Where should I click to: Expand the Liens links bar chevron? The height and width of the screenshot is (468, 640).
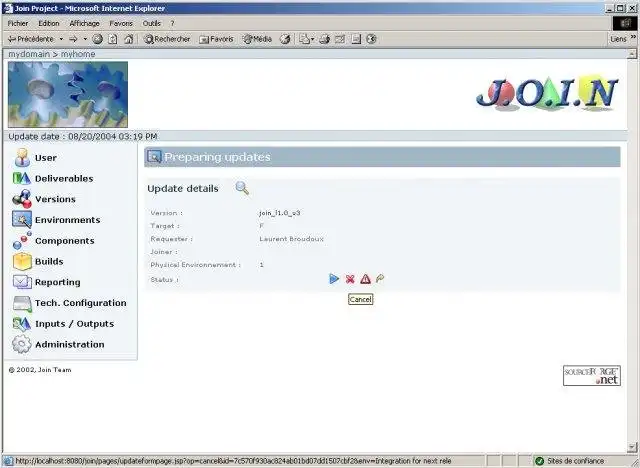click(633, 38)
